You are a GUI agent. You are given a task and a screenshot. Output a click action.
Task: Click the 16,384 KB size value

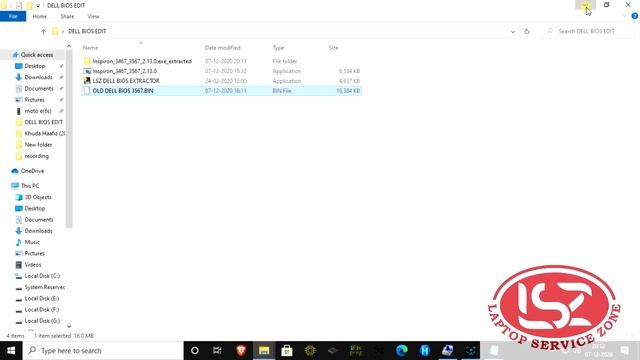[x=348, y=91]
